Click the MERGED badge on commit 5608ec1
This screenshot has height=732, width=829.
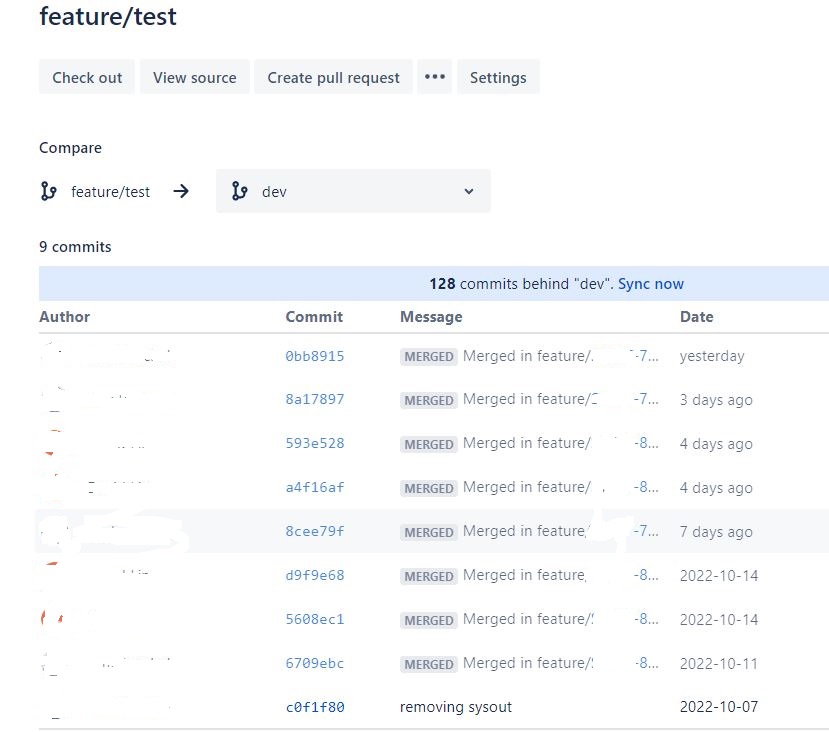(x=429, y=620)
